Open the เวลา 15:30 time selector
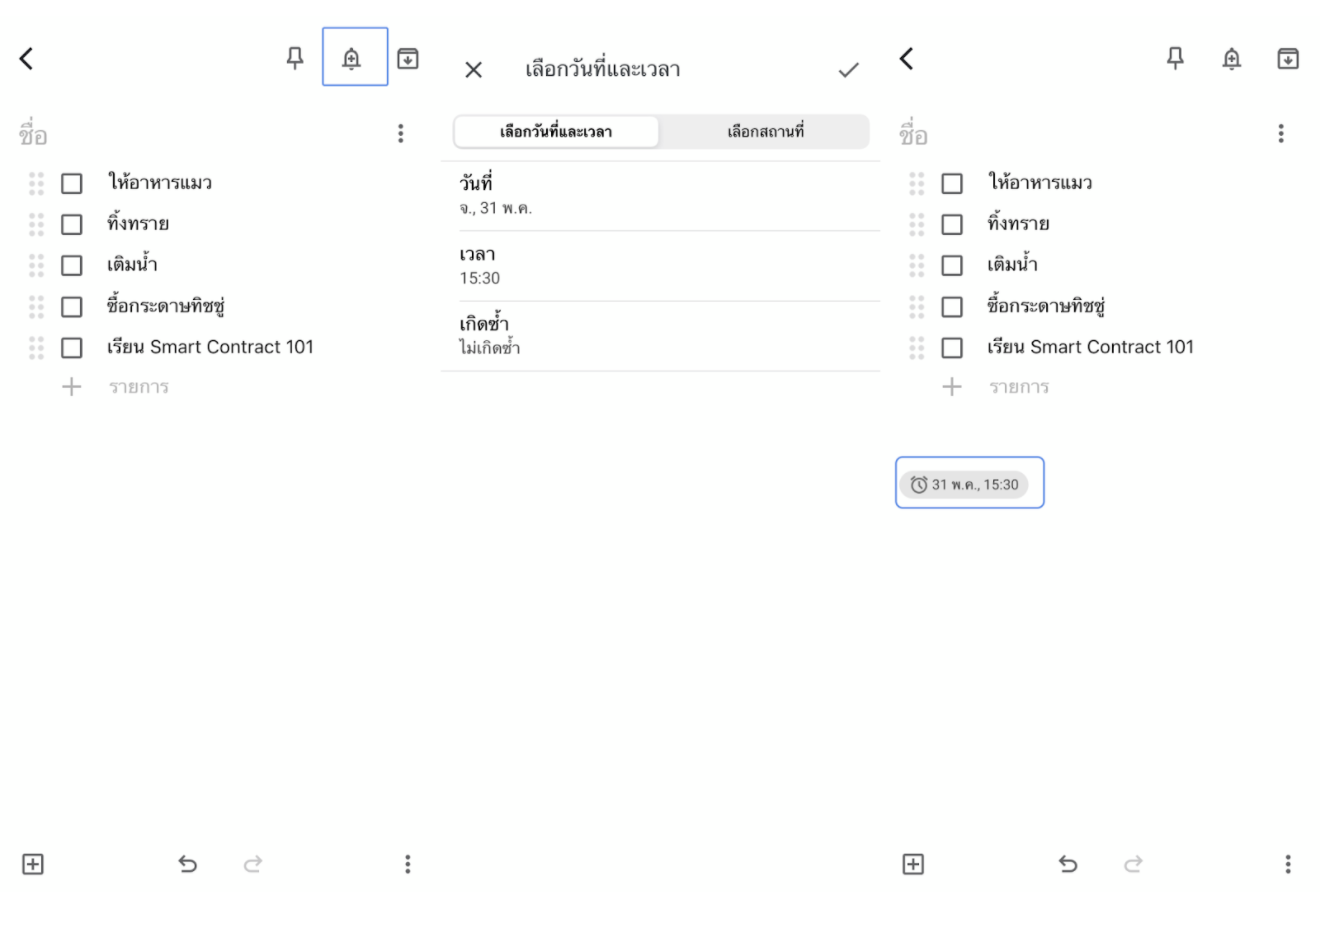Image resolution: width=1326 pixels, height=932 pixels. point(660,266)
